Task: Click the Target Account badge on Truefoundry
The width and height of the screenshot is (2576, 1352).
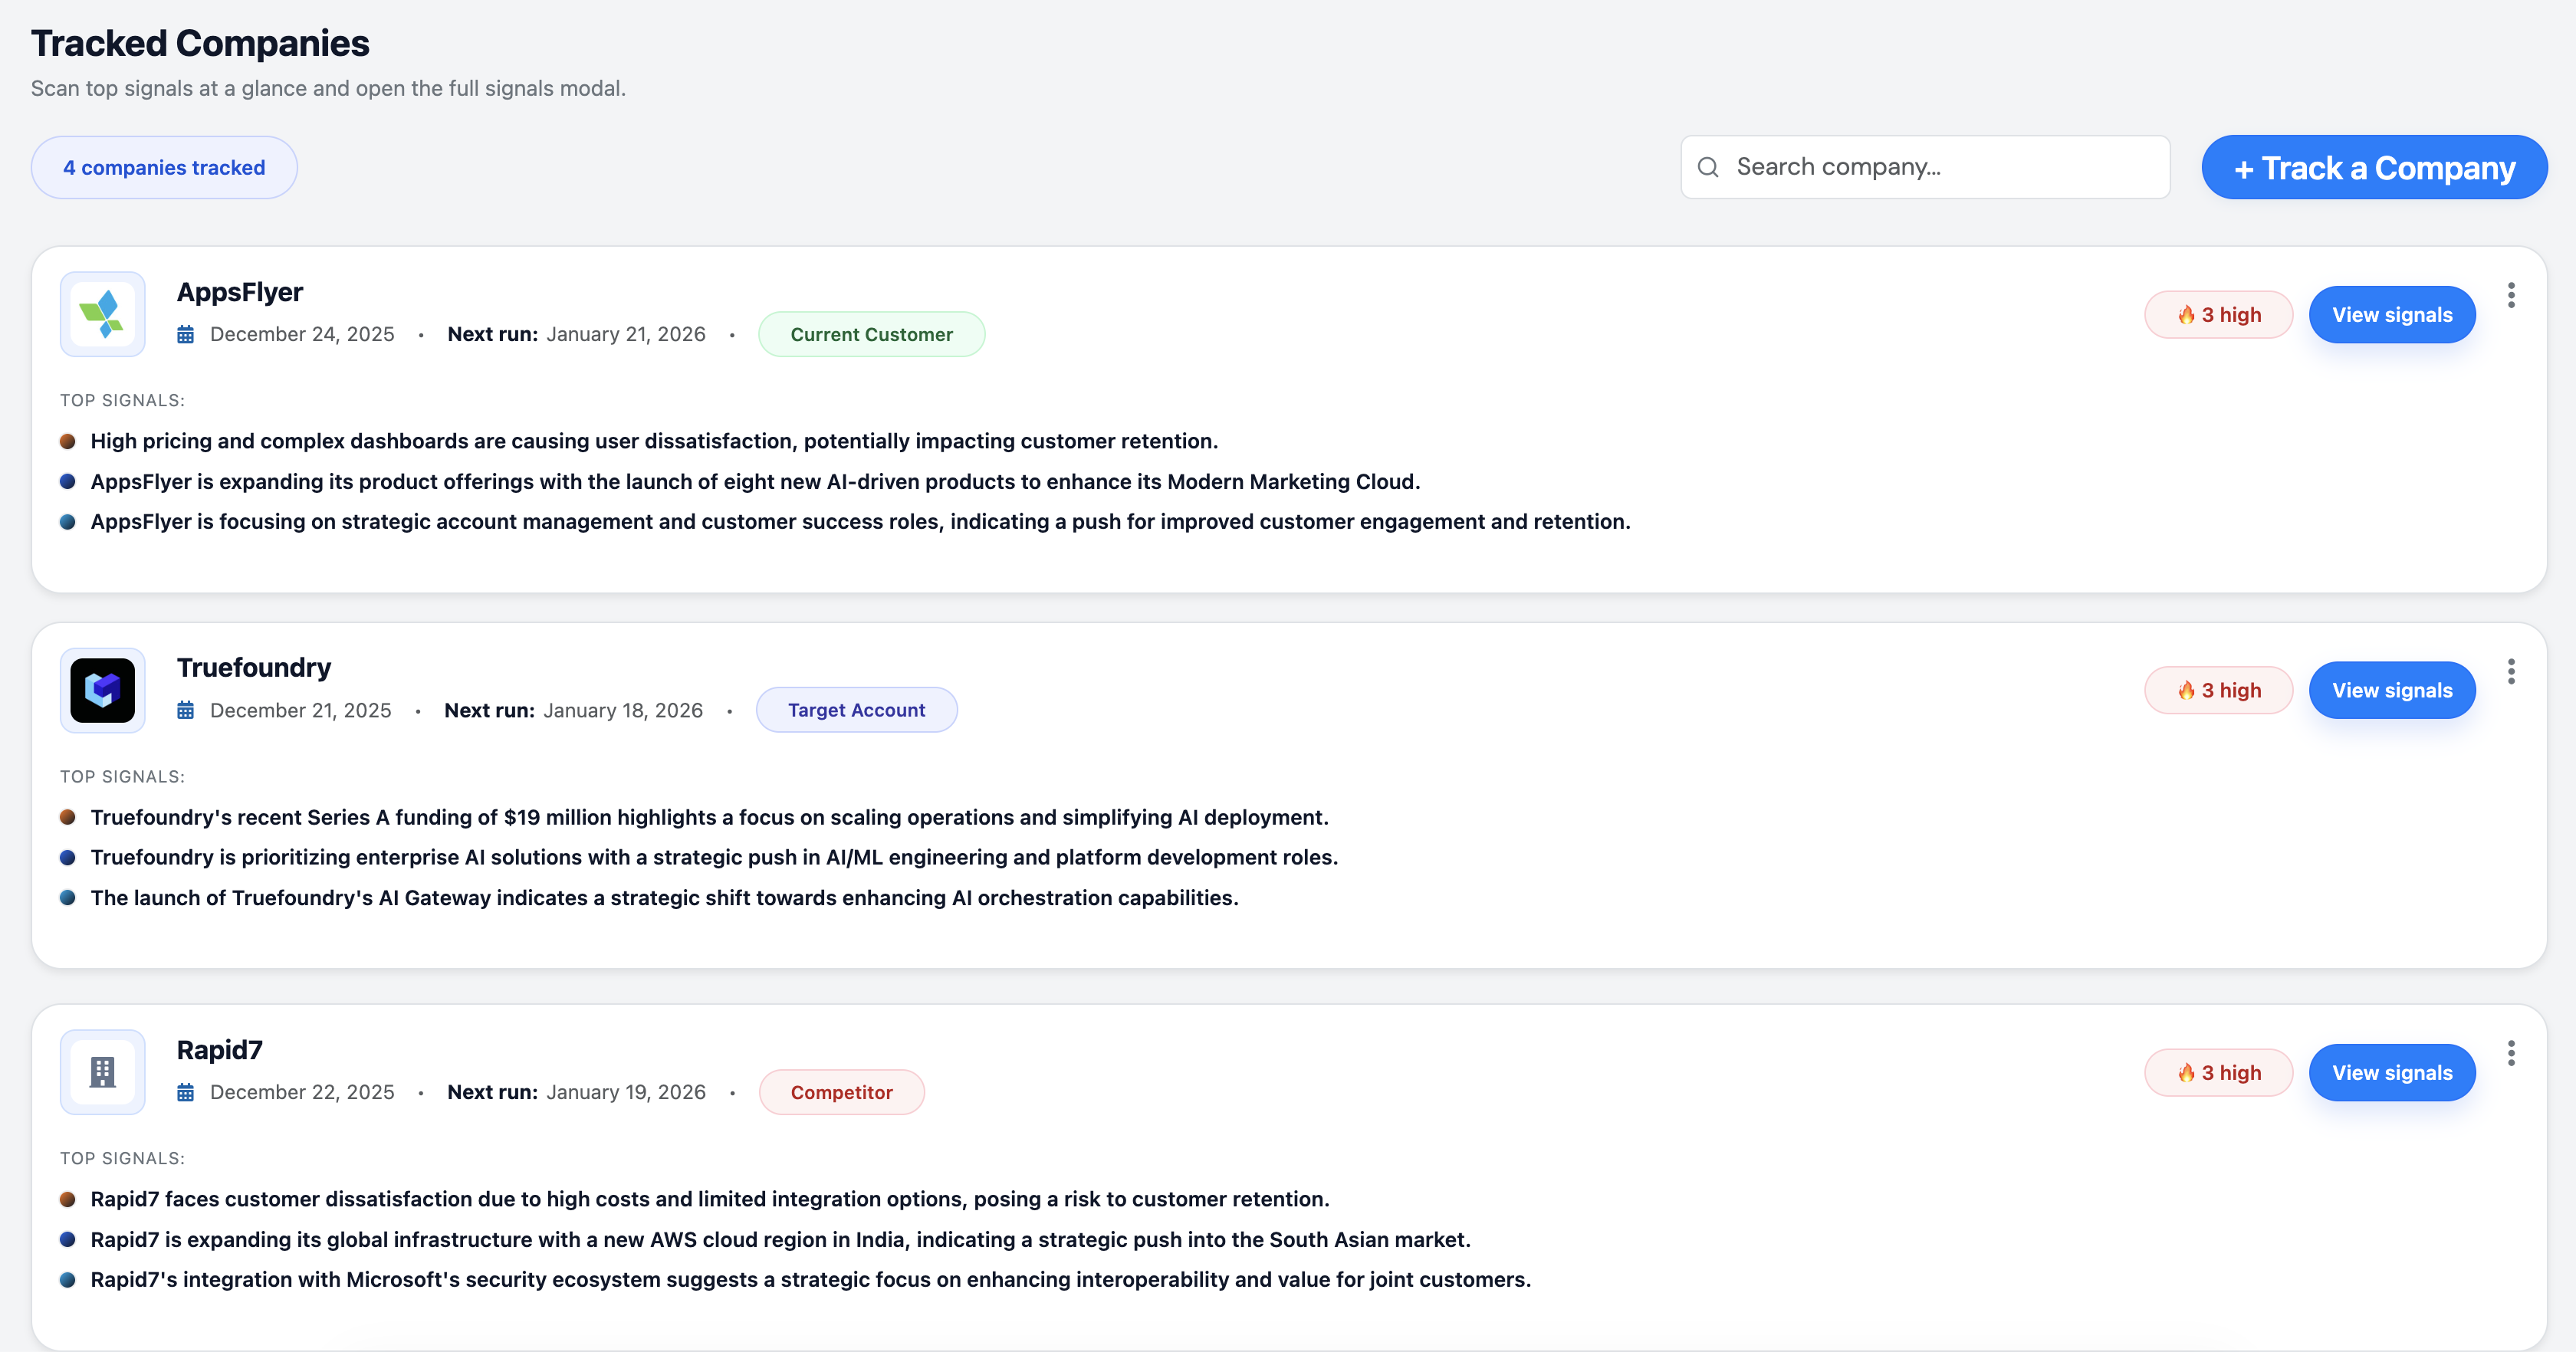Action: coord(856,709)
